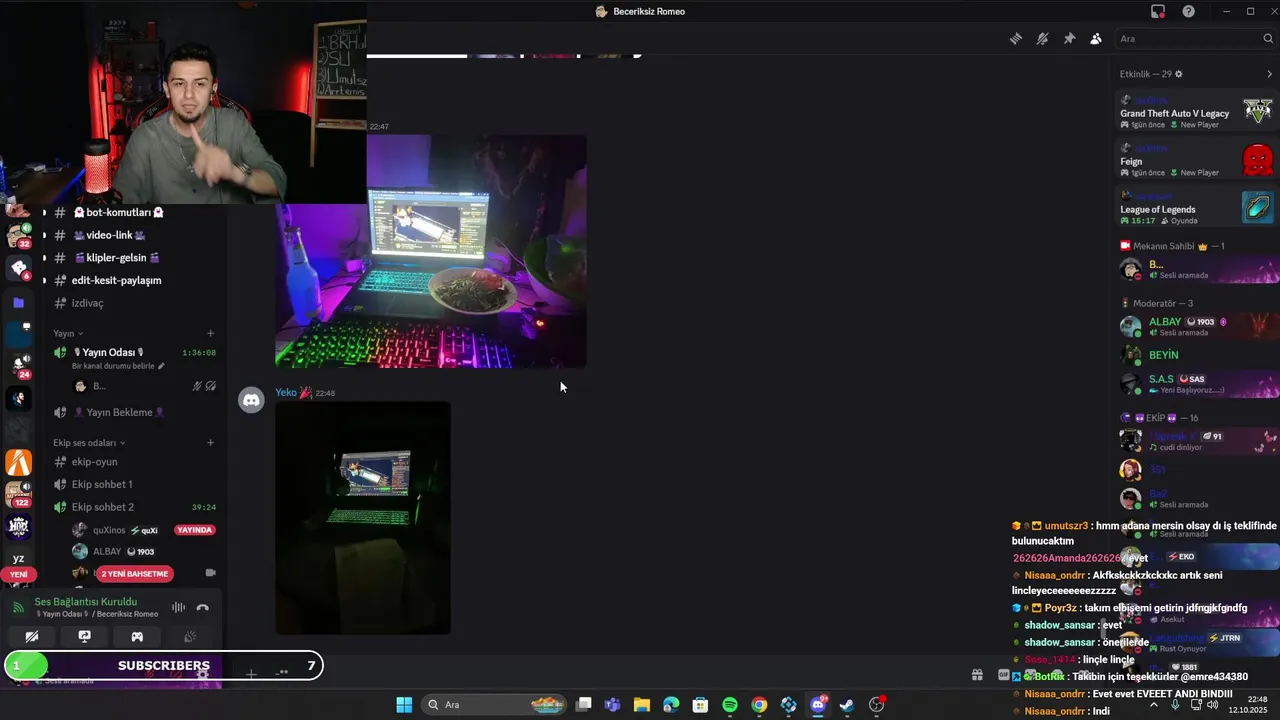Image resolution: width=1280 pixels, height=720 pixels.
Task: Open Spotify from the taskbar
Action: [730, 705]
